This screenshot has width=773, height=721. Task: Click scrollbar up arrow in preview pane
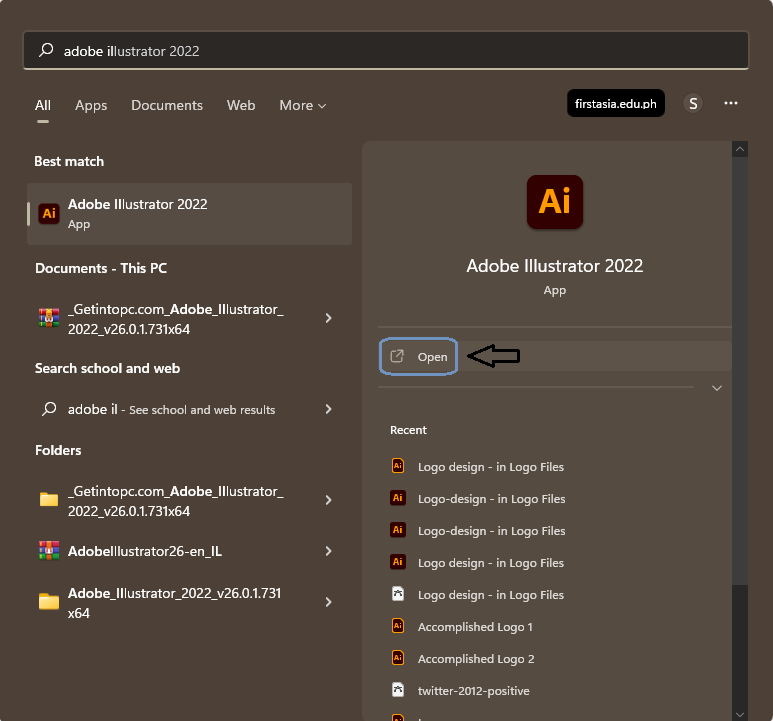(740, 149)
